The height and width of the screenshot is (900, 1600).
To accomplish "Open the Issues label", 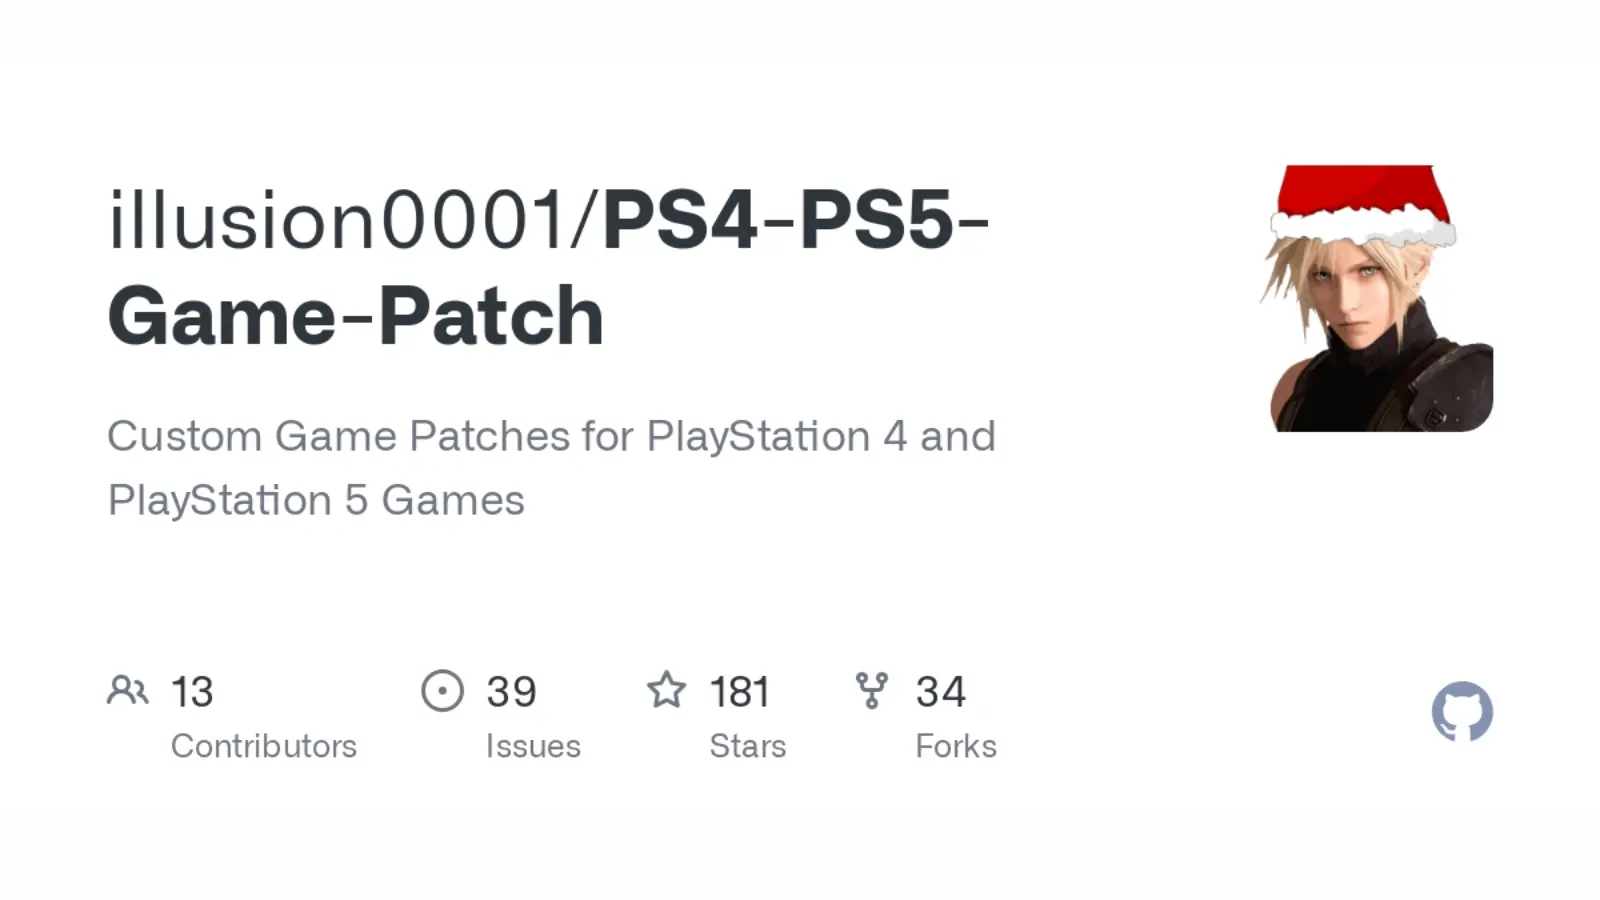I will click(533, 746).
